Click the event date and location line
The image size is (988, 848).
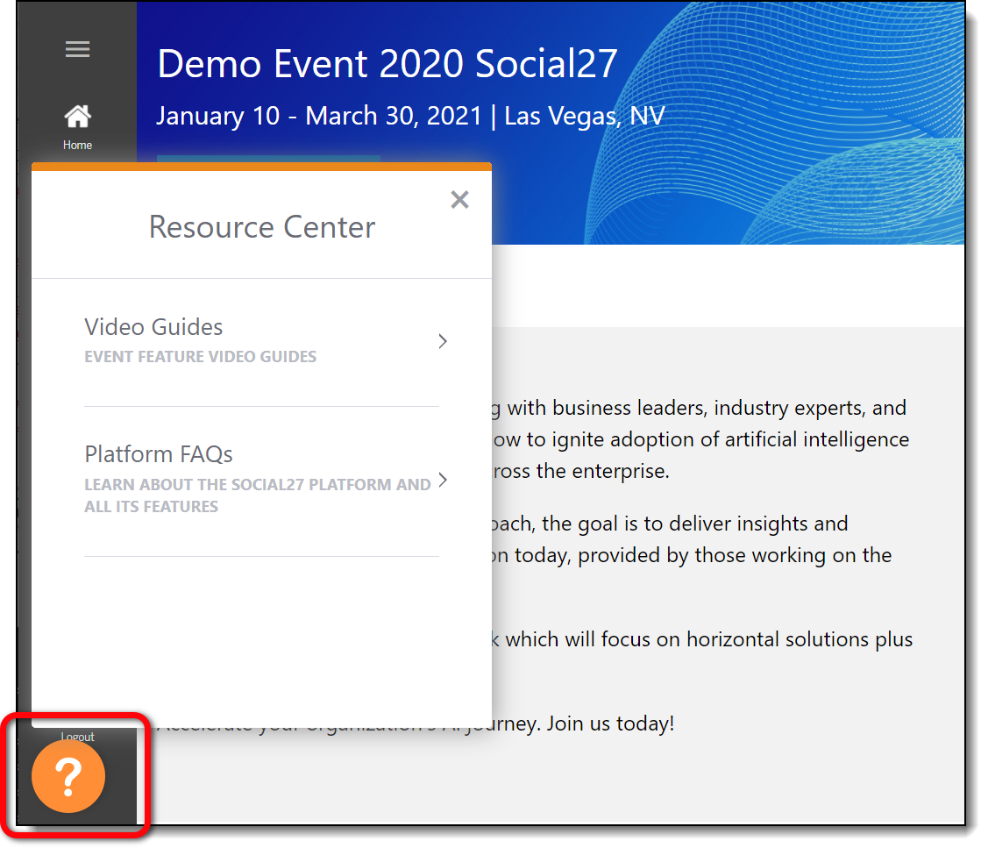410,116
